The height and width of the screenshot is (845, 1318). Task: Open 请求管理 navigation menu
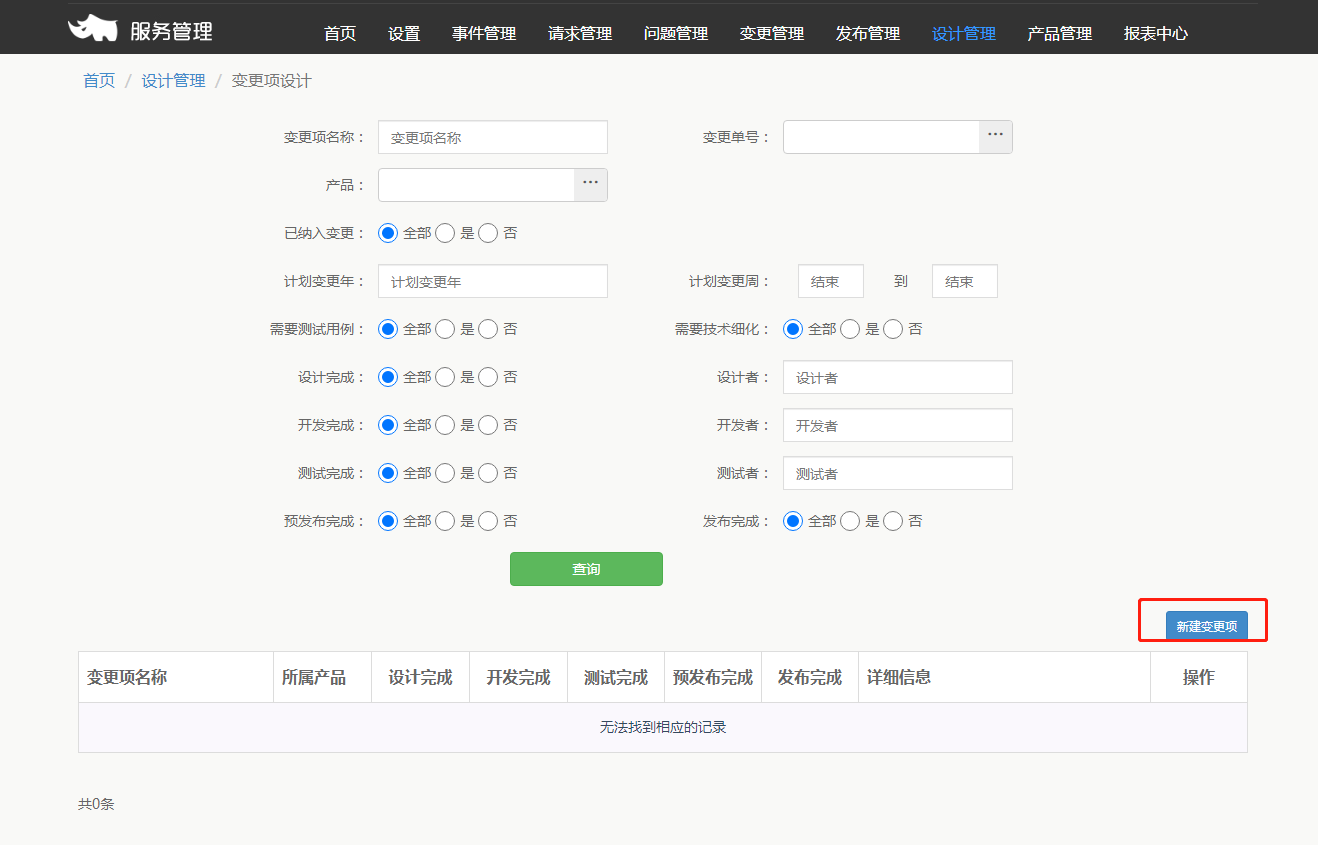coord(580,33)
